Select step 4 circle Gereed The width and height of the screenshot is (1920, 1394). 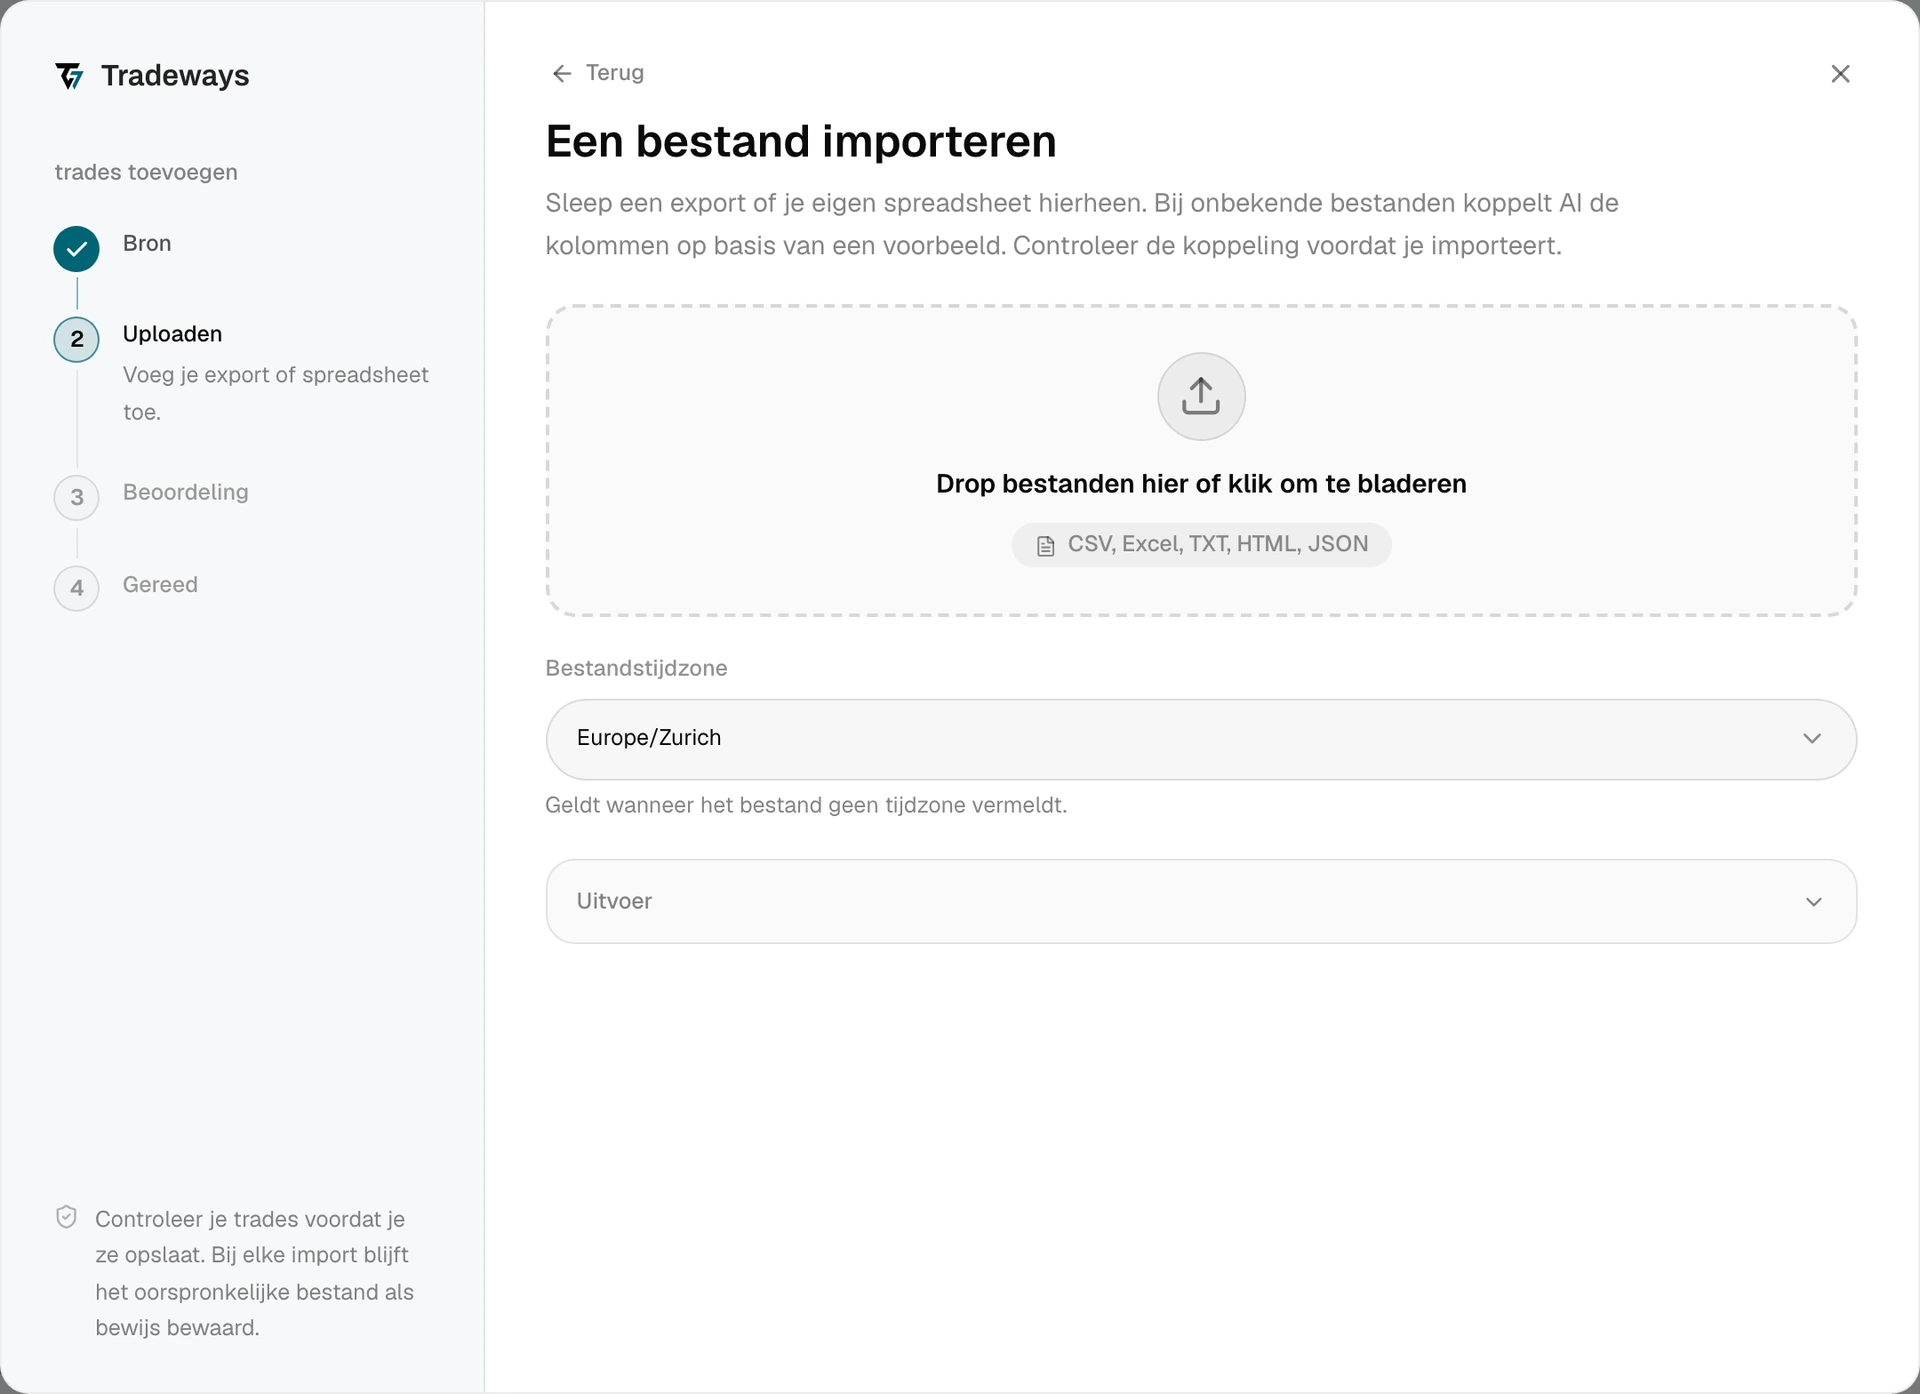pos(76,588)
